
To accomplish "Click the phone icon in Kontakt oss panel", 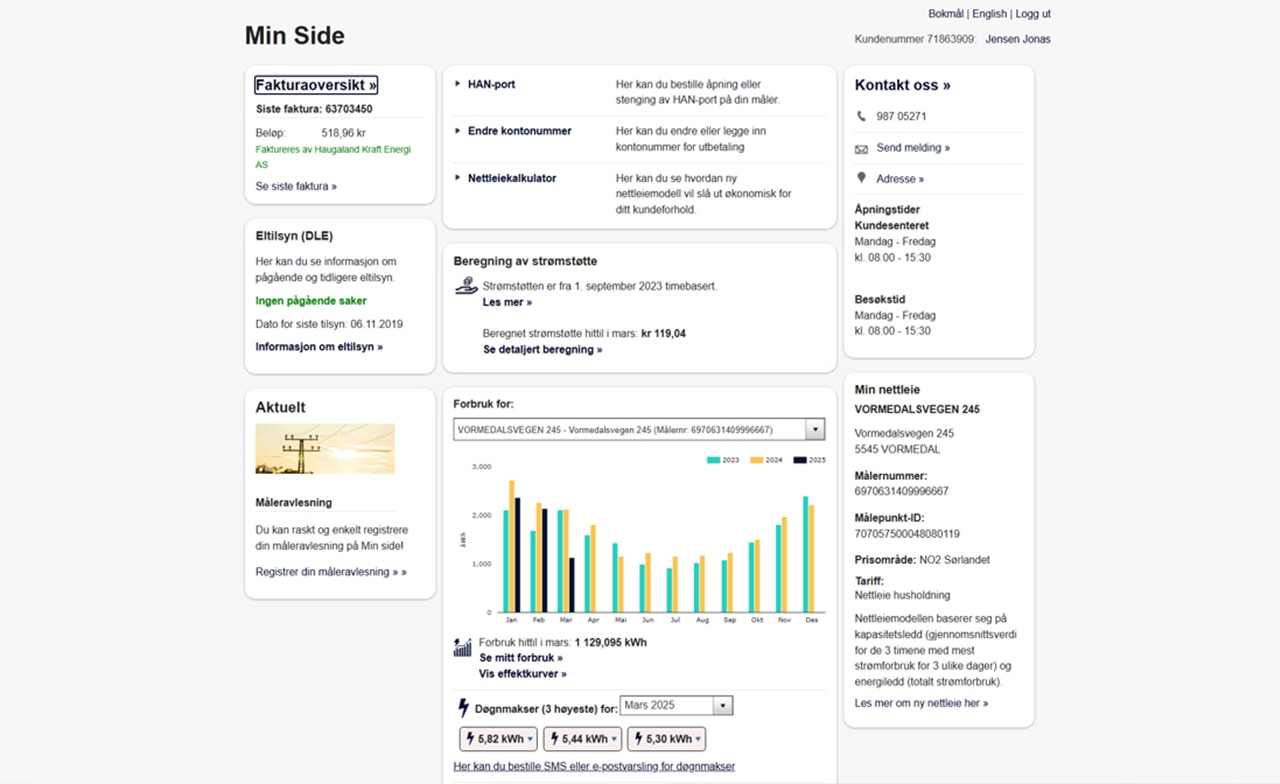I will pos(861,116).
